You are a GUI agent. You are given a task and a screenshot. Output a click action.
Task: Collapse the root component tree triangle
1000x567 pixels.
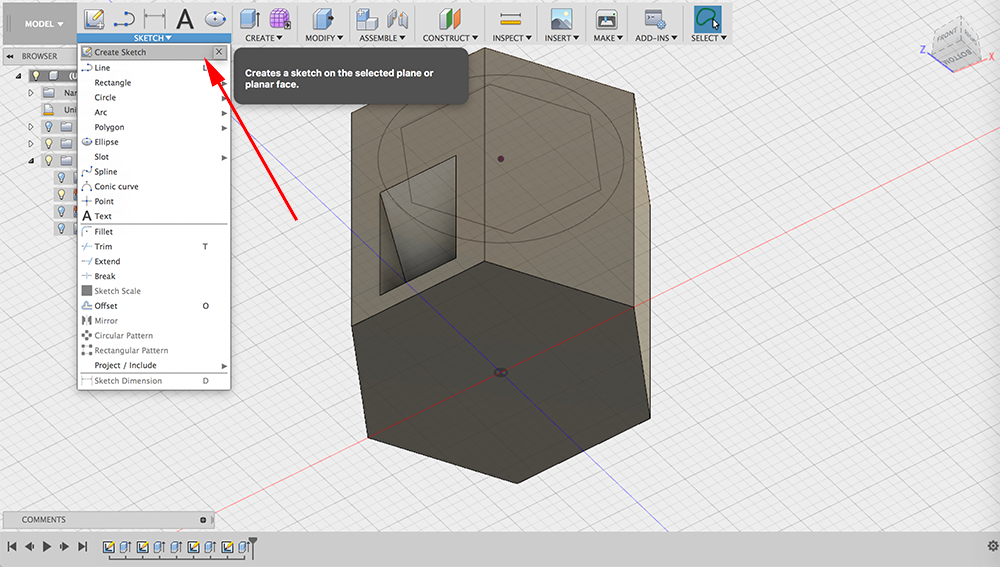click(18, 76)
